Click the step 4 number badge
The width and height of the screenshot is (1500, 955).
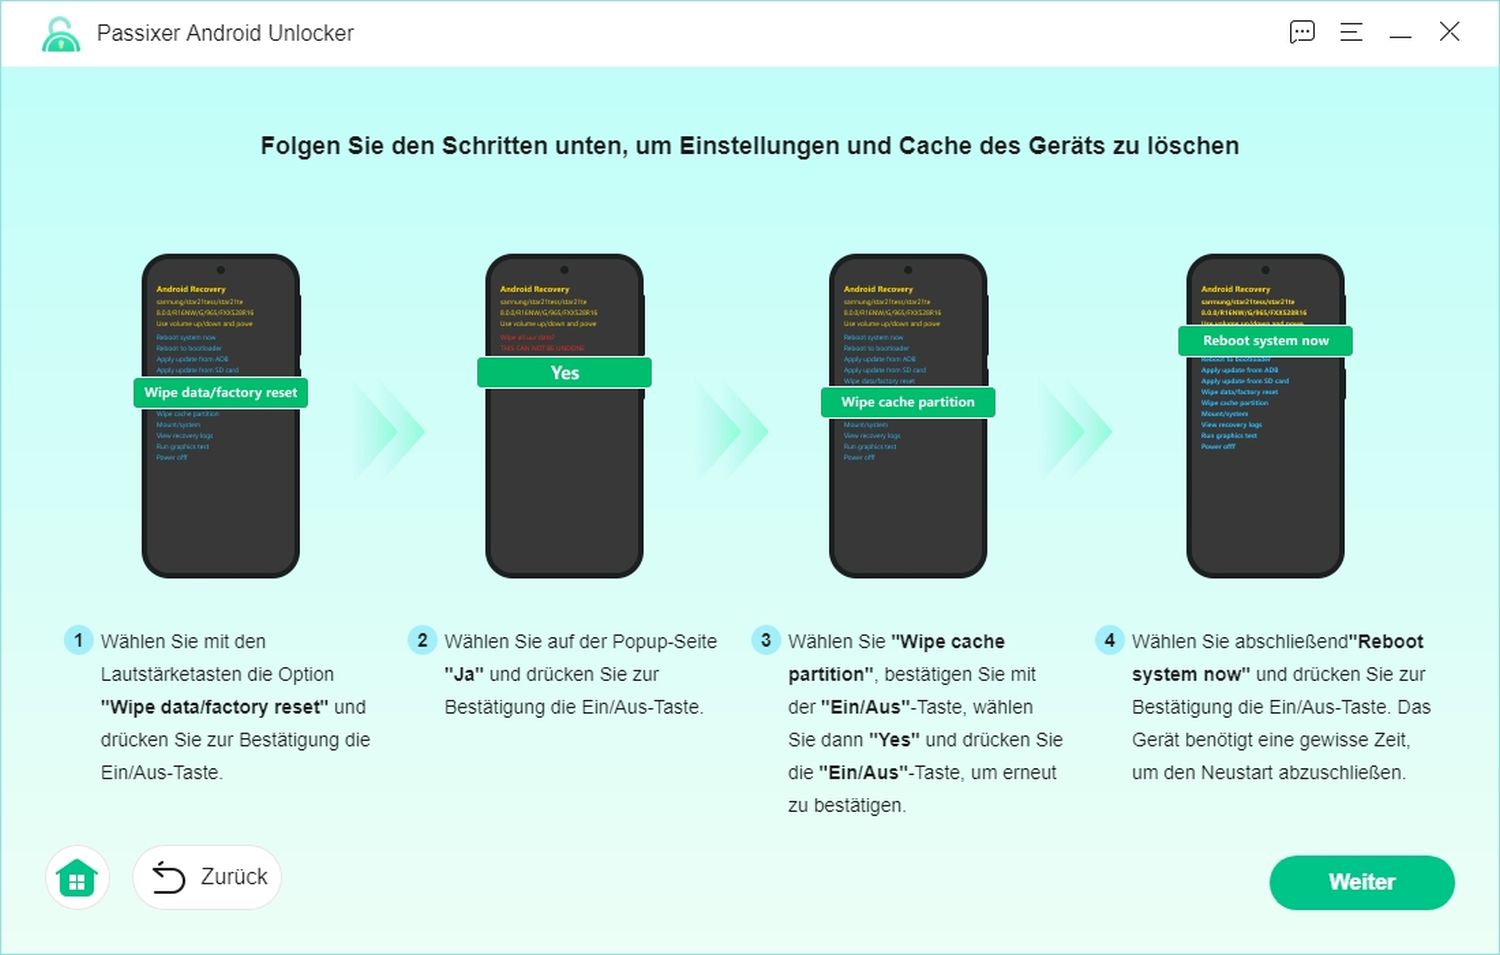click(x=1109, y=640)
